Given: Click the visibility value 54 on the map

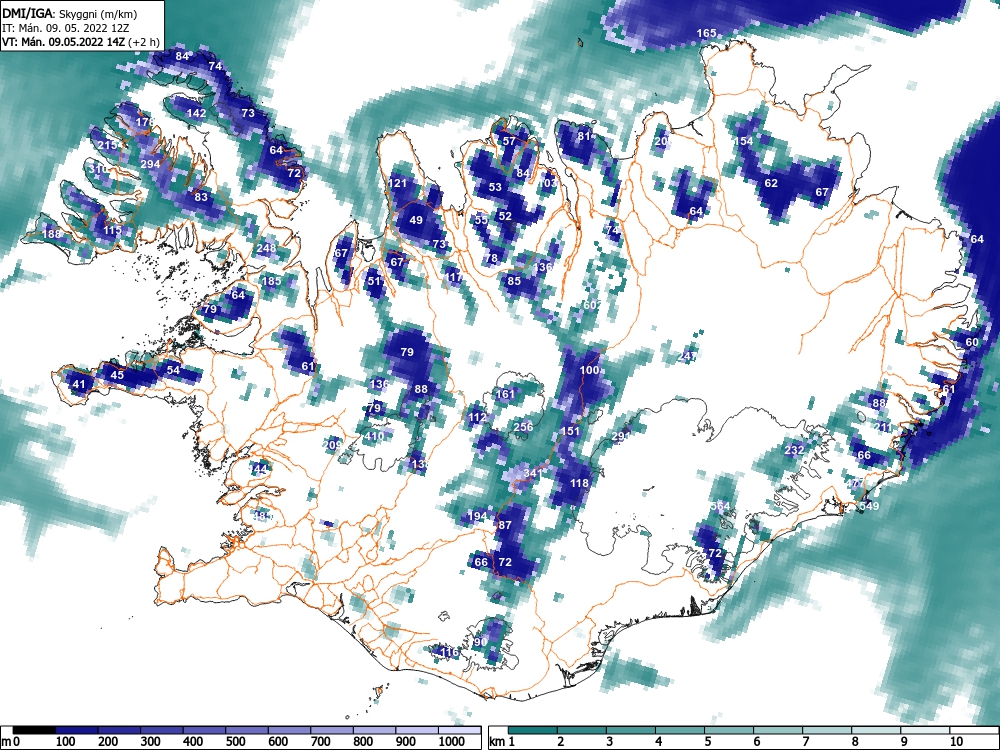Looking at the screenshot, I should pos(173,369).
